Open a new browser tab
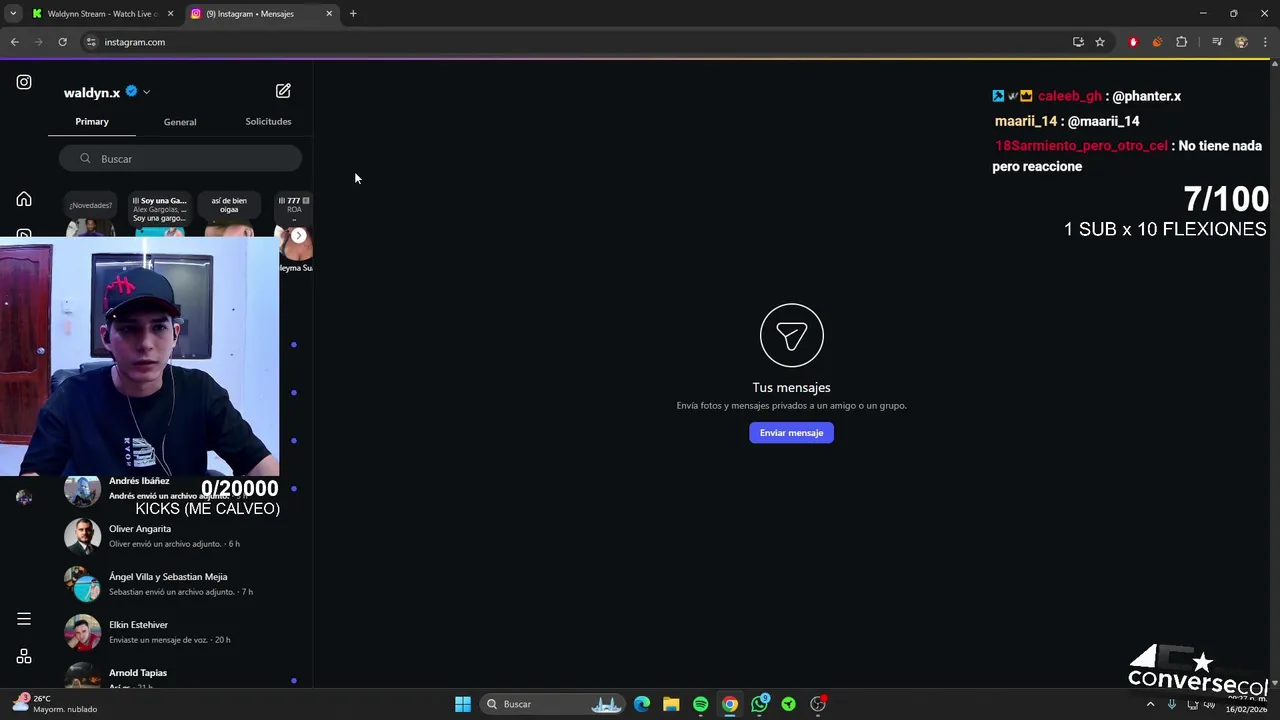Image resolution: width=1280 pixels, height=720 pixels. (353, 14)
